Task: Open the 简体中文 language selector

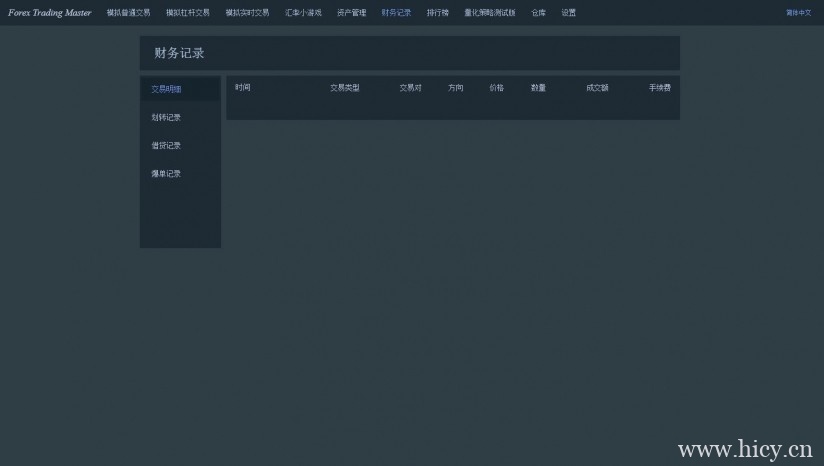Action: (x=798, y=13)
